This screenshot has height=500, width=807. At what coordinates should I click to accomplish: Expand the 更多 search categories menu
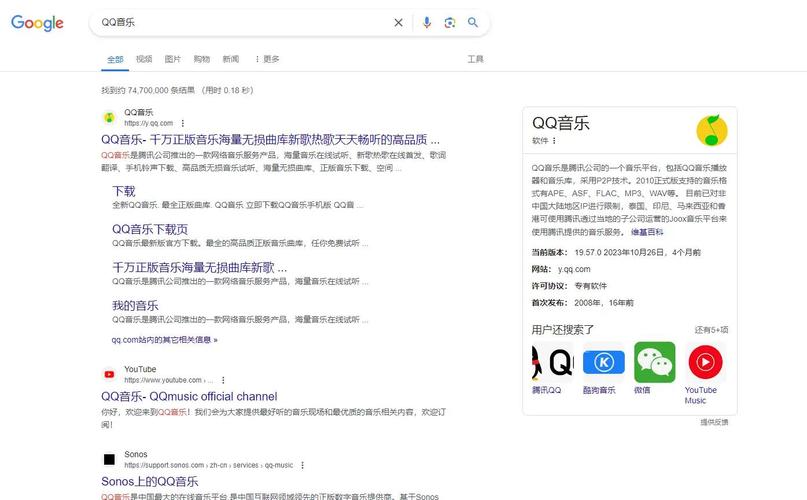267,59
